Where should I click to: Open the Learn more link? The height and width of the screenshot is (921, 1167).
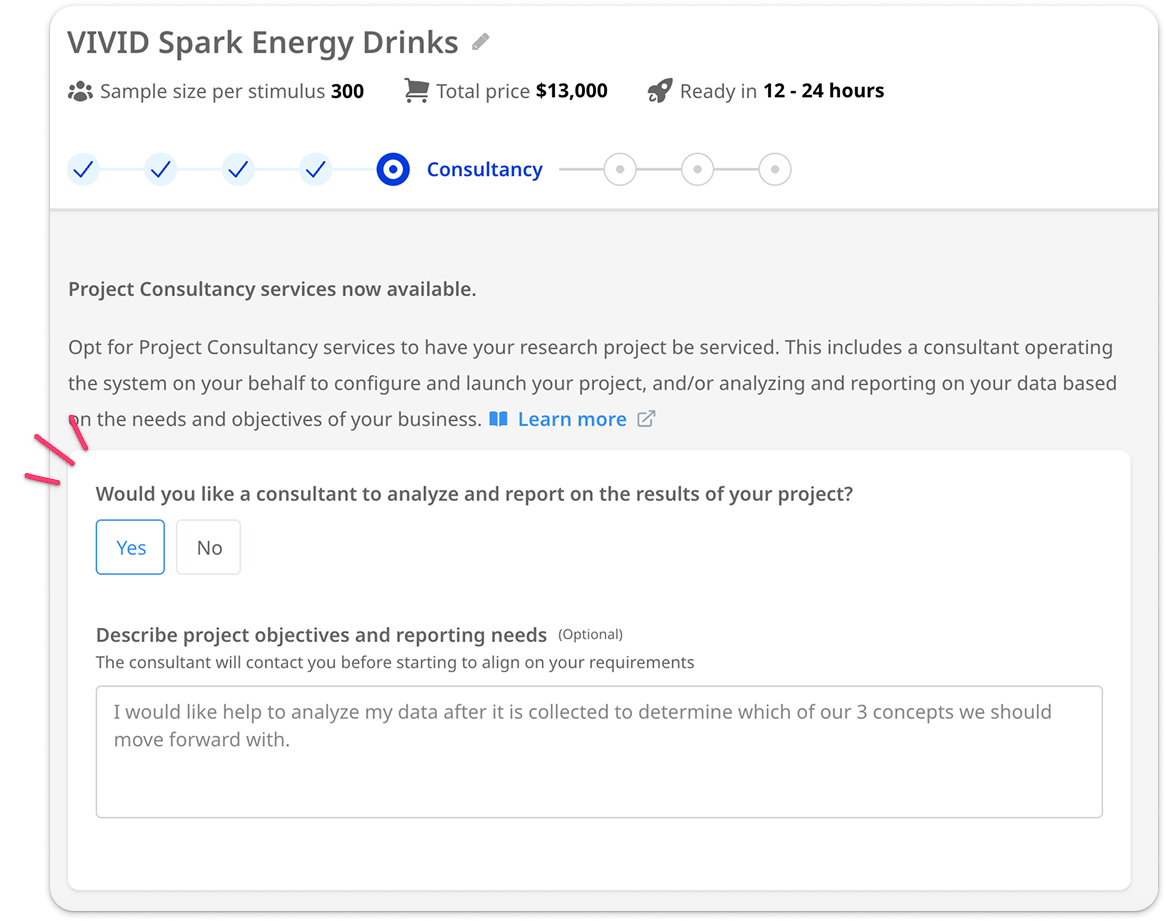coord(572,419)
